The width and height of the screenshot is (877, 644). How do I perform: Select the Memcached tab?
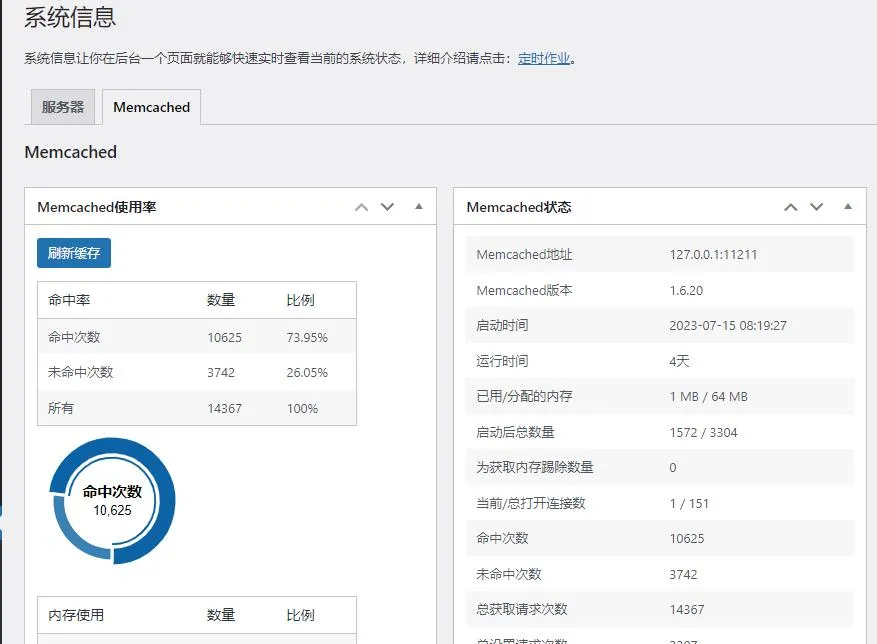(151, 107)
